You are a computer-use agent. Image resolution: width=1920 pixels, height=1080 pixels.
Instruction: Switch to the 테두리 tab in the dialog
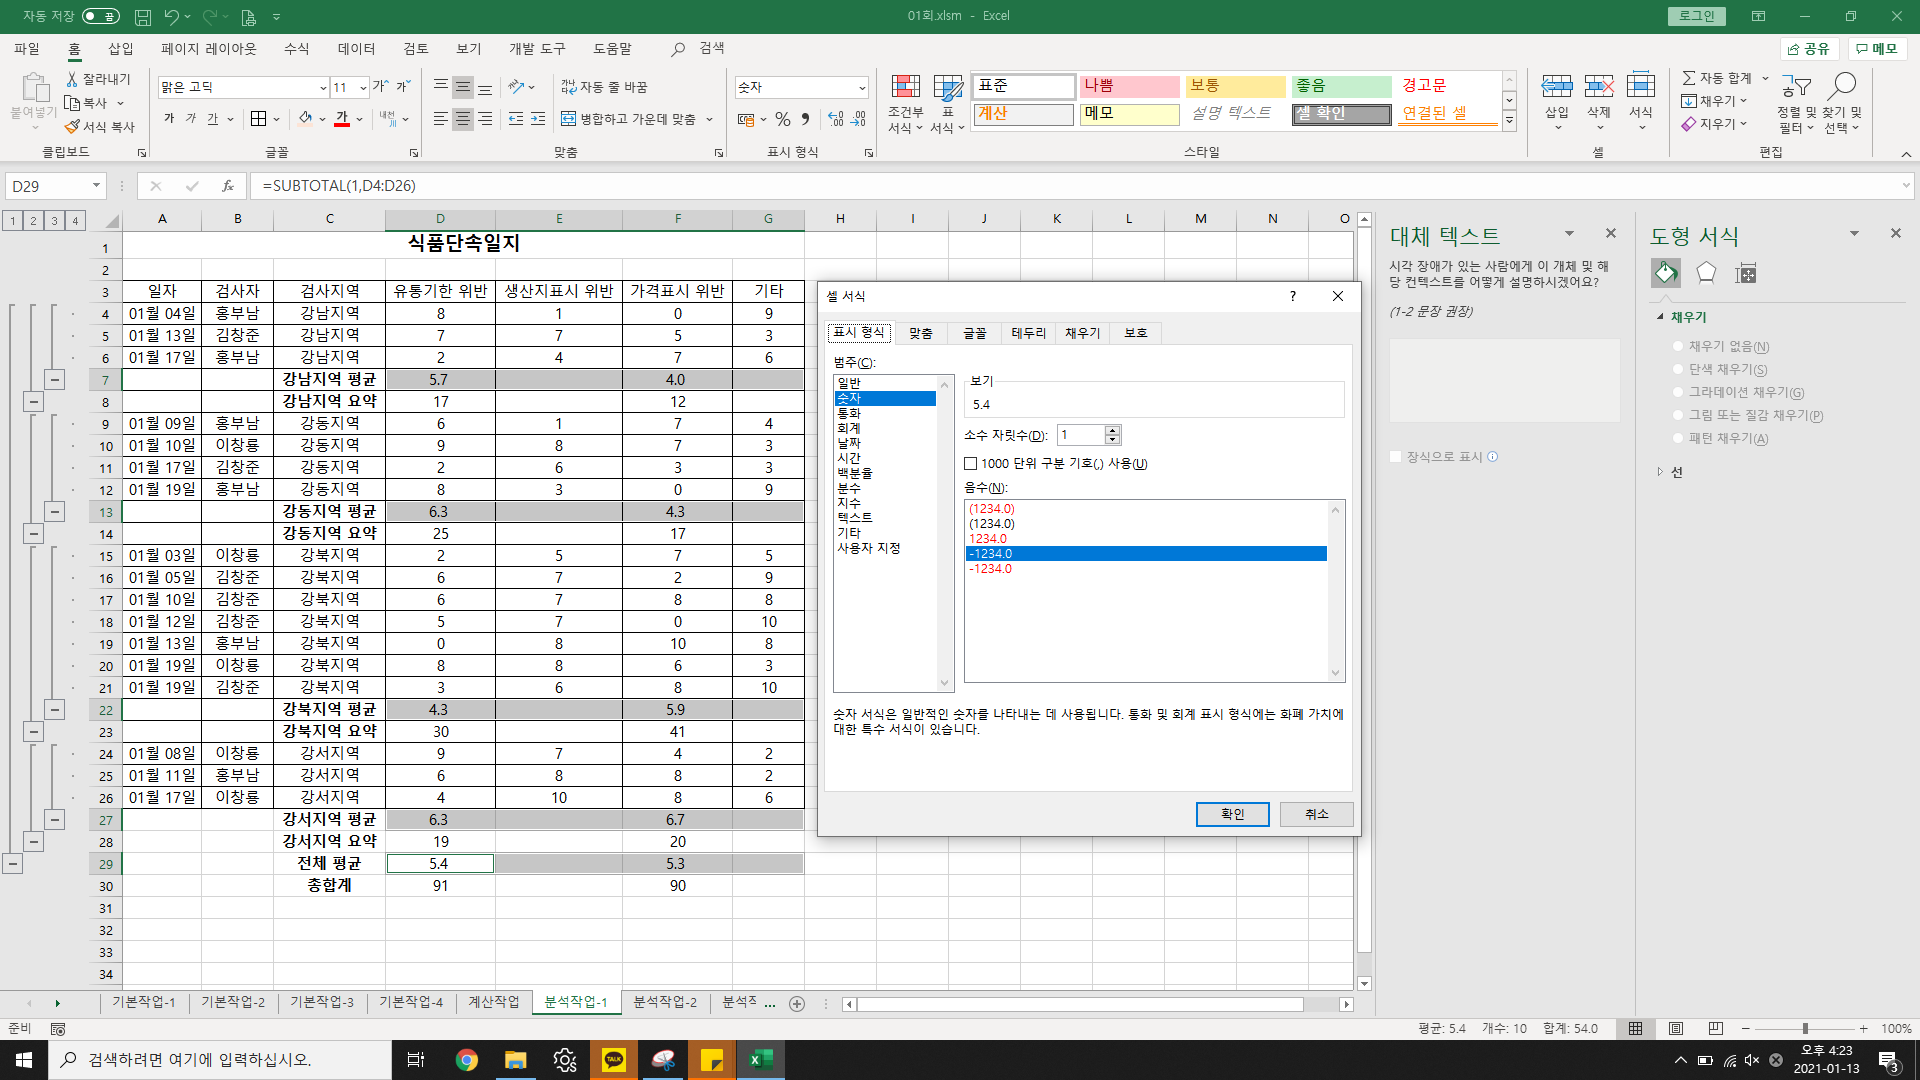point(1028,333)
